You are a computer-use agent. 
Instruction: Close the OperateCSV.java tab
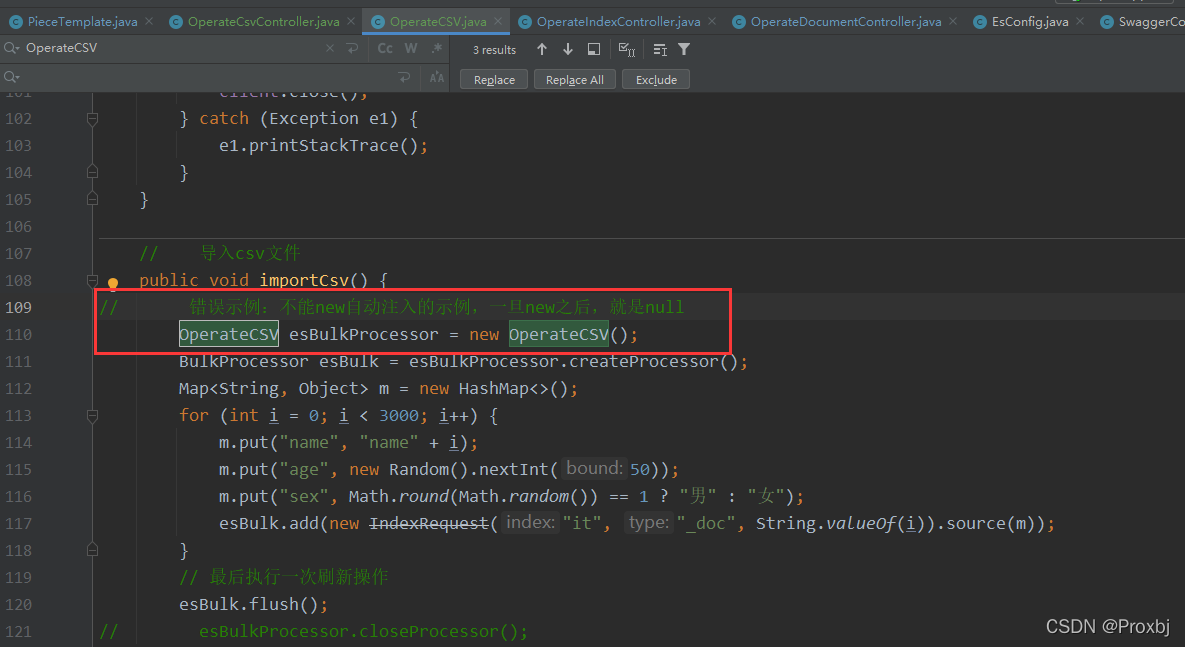(497, 22)
